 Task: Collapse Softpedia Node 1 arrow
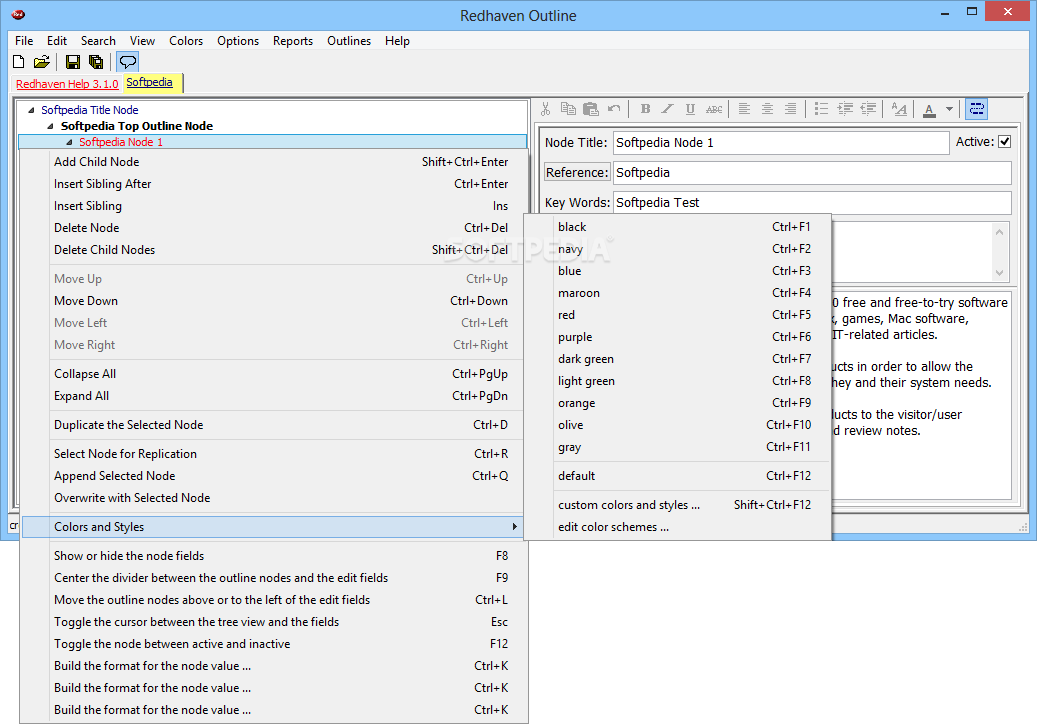tap(69, 142)
